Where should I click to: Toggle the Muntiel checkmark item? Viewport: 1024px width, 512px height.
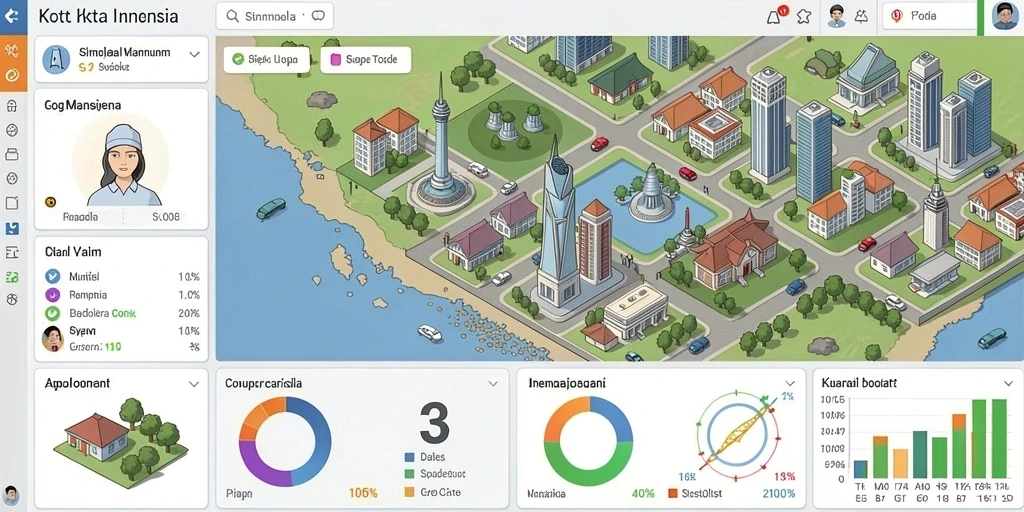(x=52, y=276)
